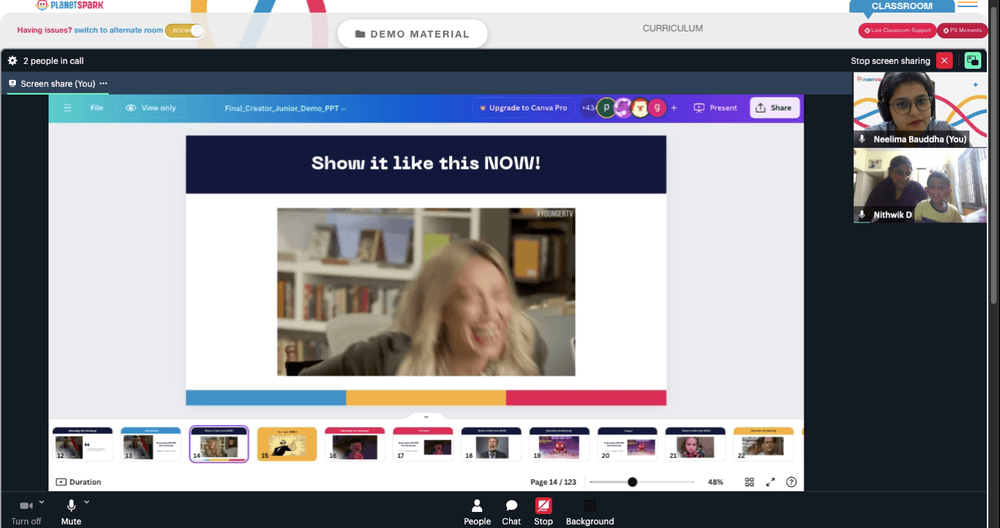Select yellow slide 15 thumbnail
The height and width of the screenshot is (528, 1000).
pos(287,444)
